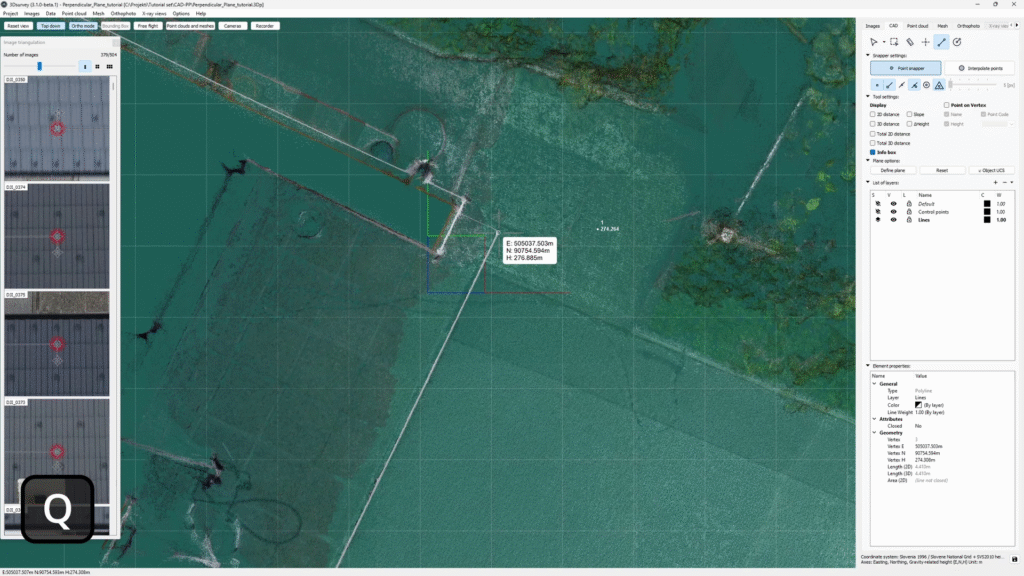
Task: Select the circular target tool in CAD toolbar
Action: (x=957, y=42)
